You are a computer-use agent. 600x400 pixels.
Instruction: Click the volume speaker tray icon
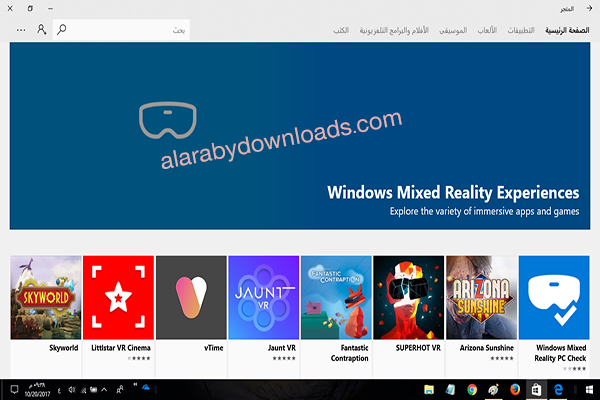(x=72, y=390)
